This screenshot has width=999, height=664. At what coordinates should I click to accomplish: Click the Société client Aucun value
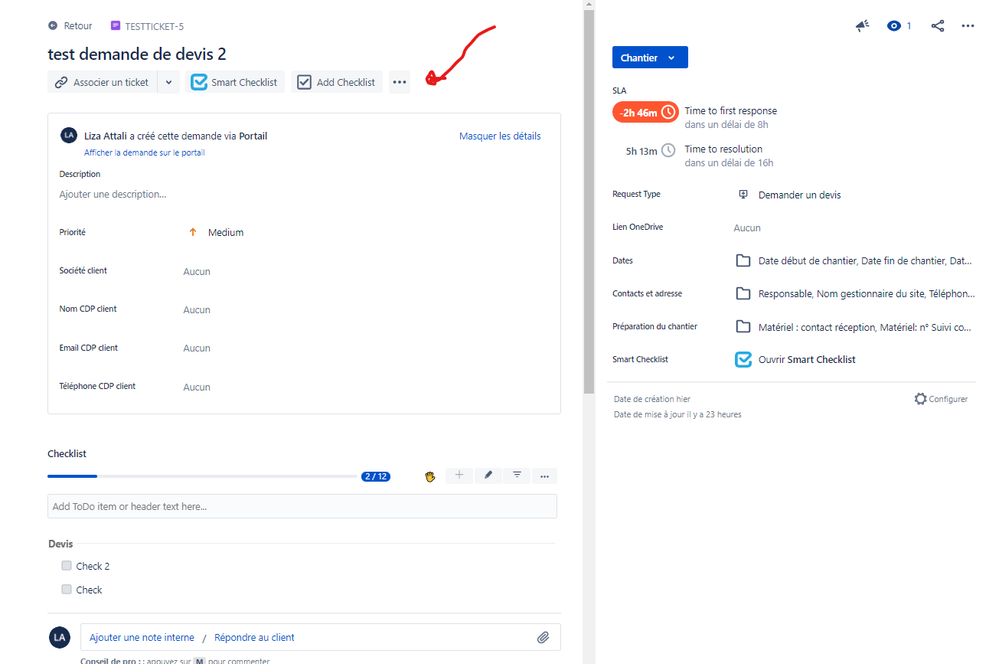pos(197,271)
